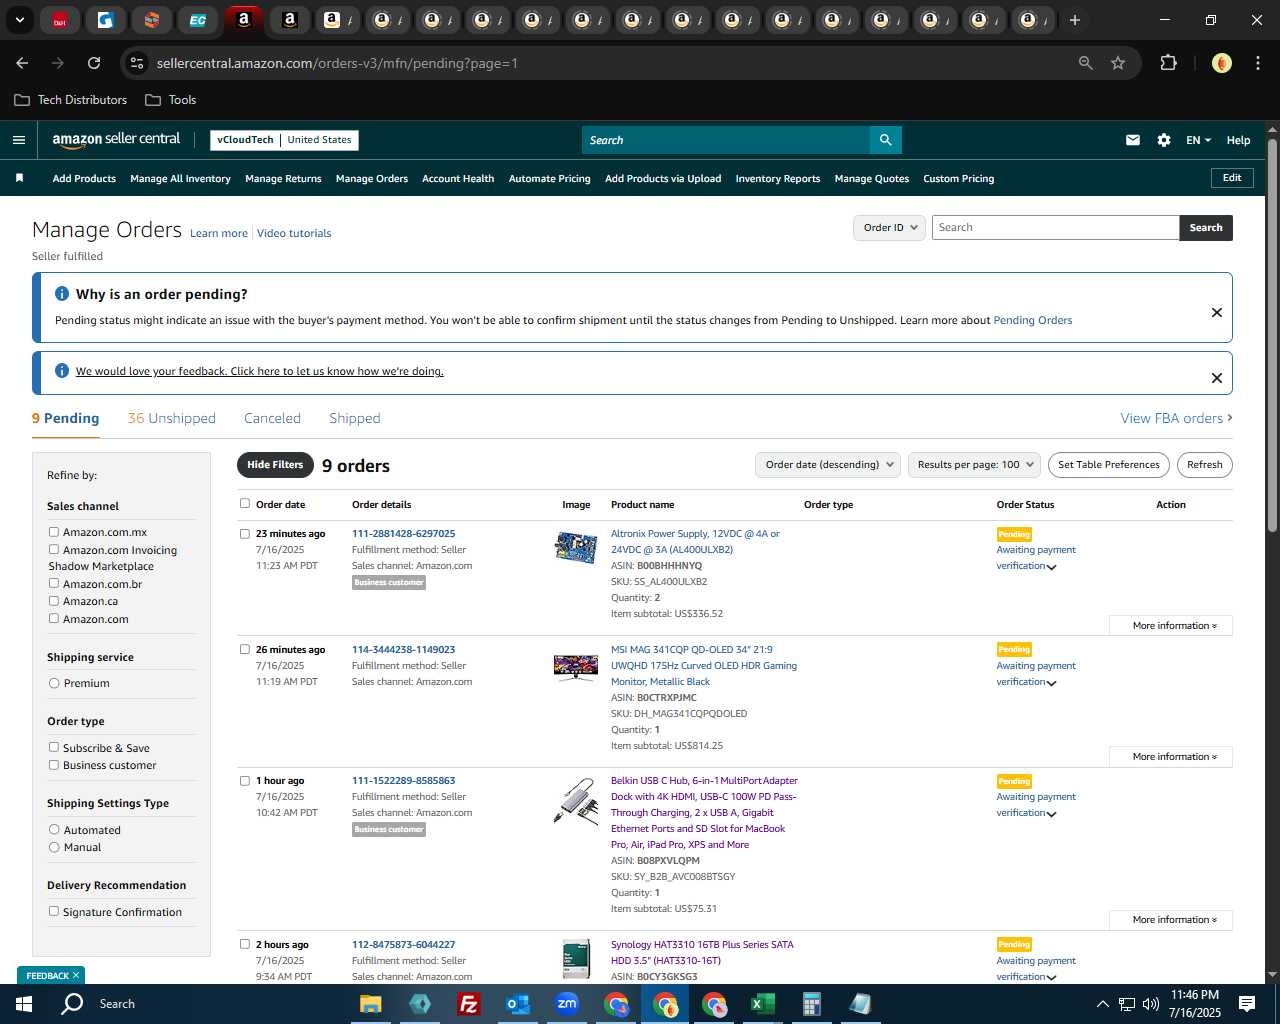
Task: Open FileZilla from the taskbar
Action: [468, 1003]
